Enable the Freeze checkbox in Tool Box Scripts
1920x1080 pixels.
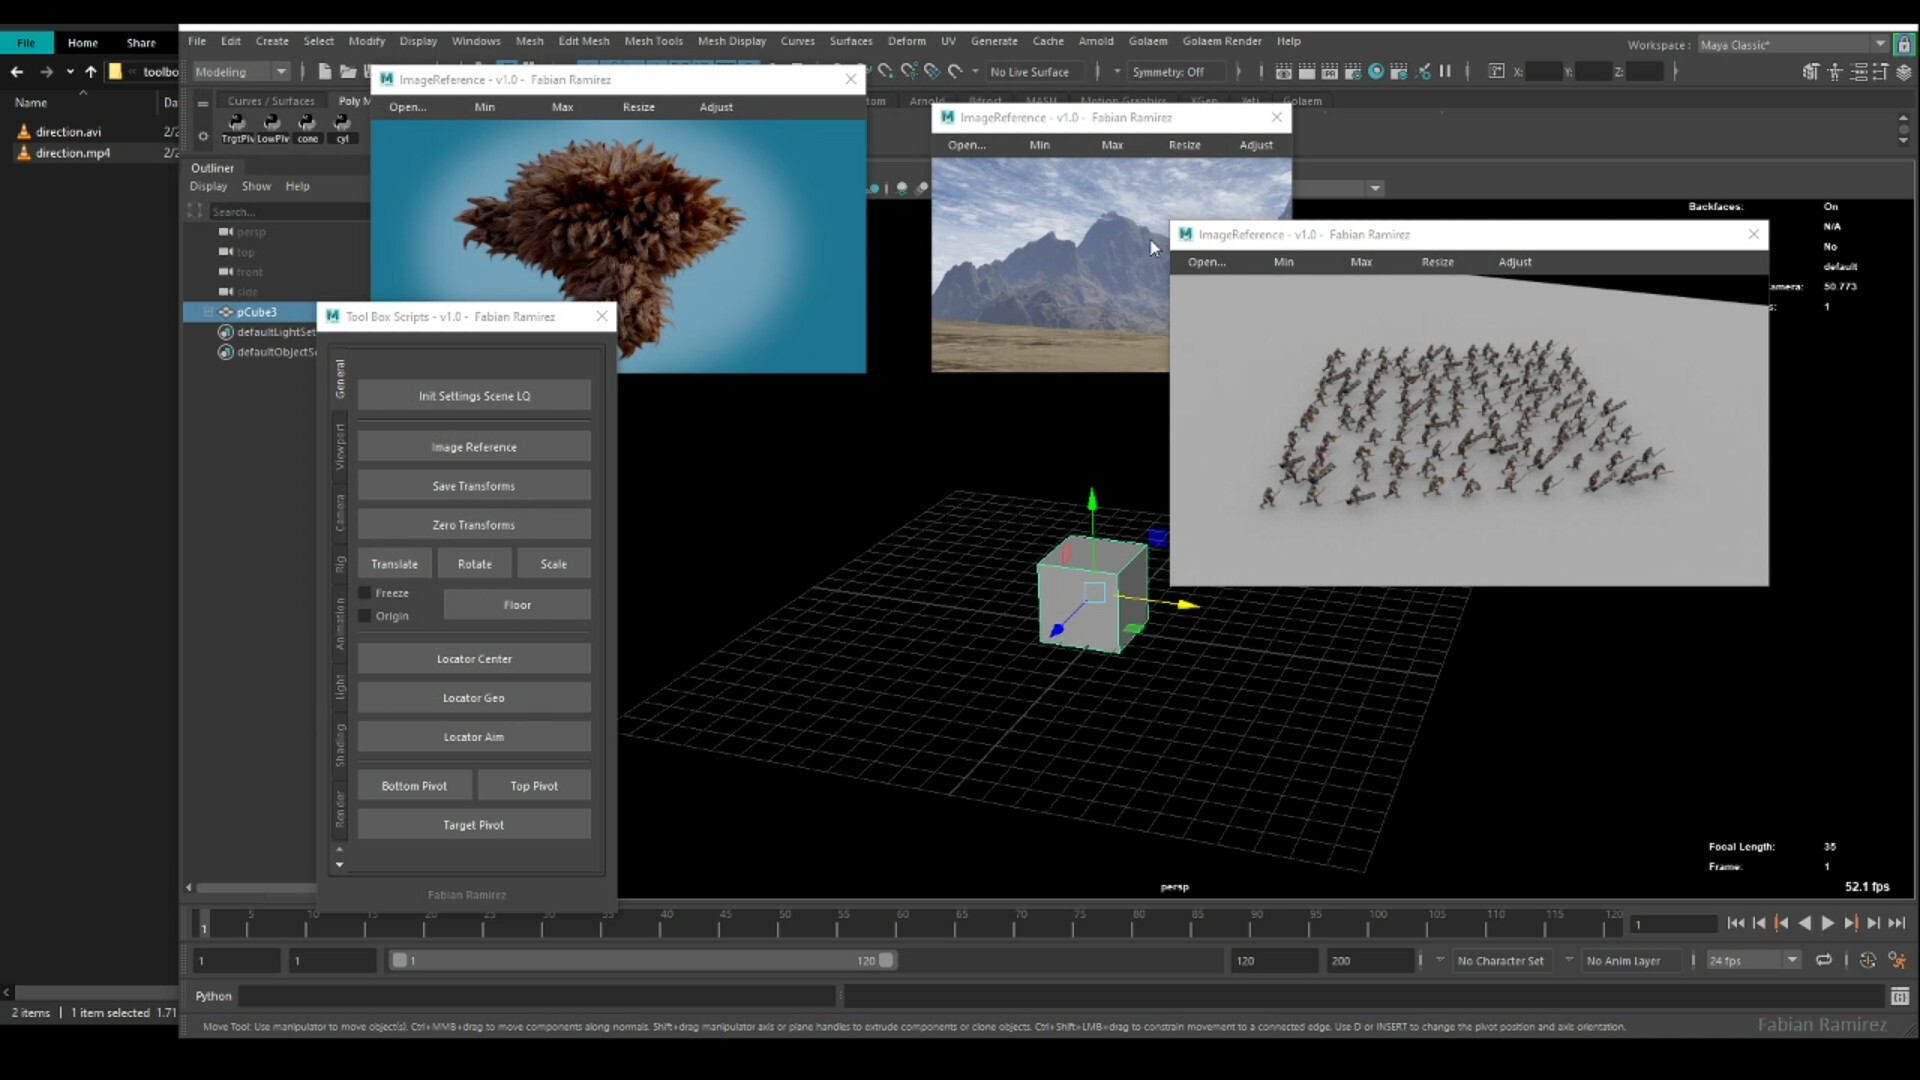coord(364,592)
